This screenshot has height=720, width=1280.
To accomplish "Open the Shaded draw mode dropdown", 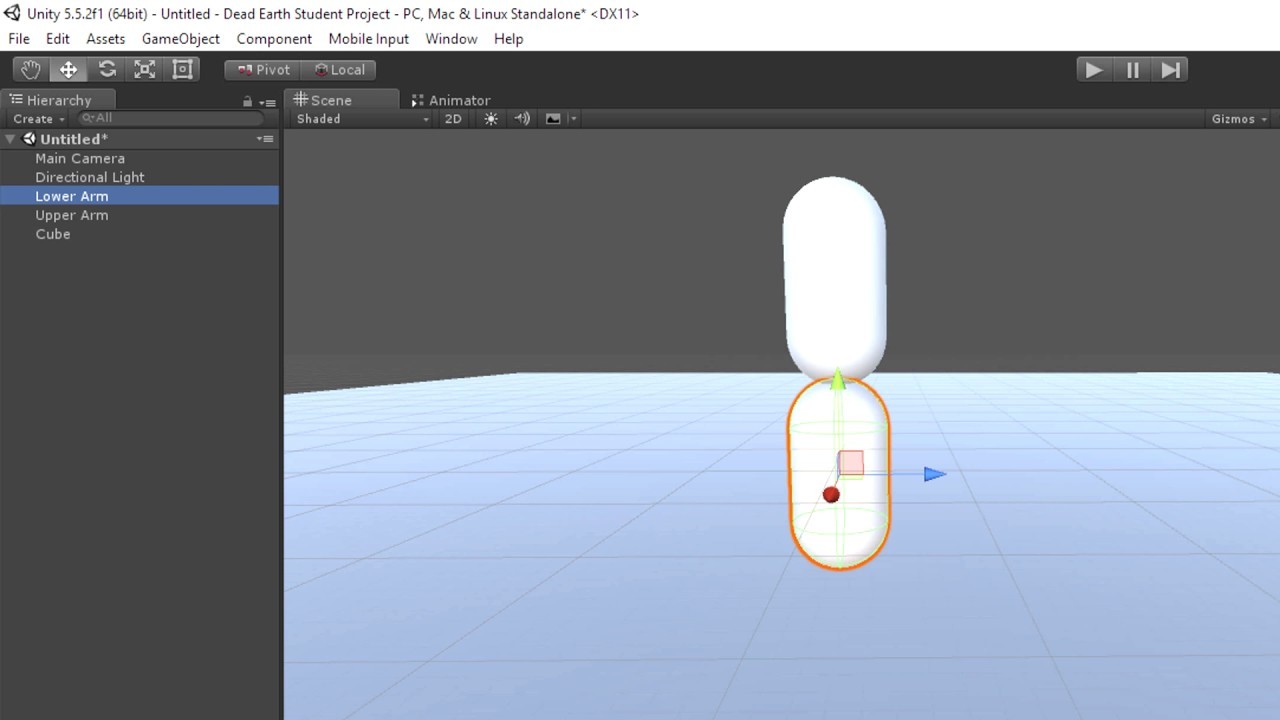I will pyautogui.click(x=362, y=119).
